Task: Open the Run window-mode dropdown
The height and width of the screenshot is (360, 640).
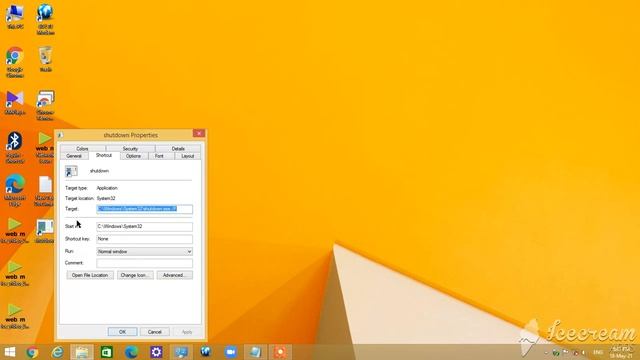Action: [144, 251]
